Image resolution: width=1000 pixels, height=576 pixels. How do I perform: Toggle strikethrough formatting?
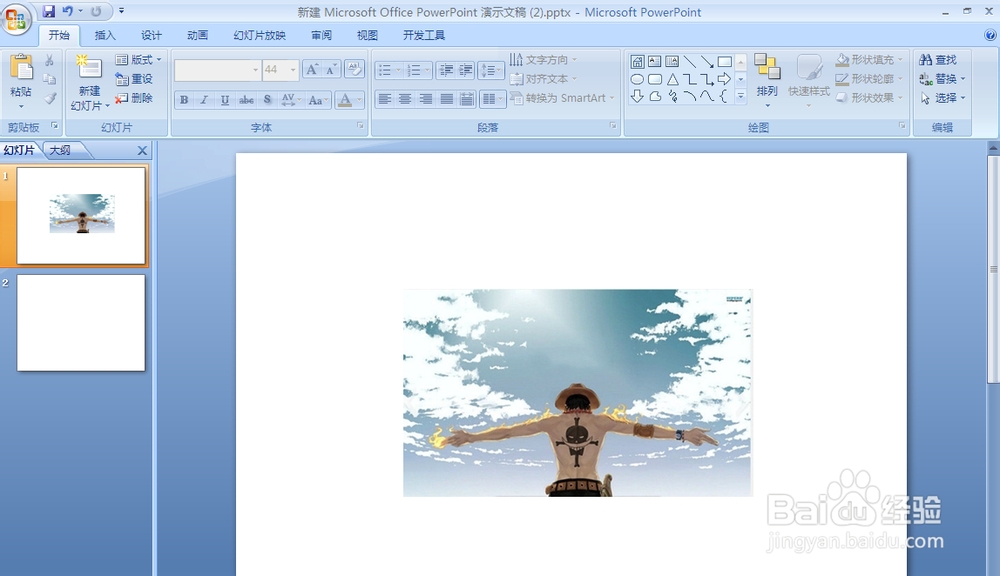pos(246,100)
